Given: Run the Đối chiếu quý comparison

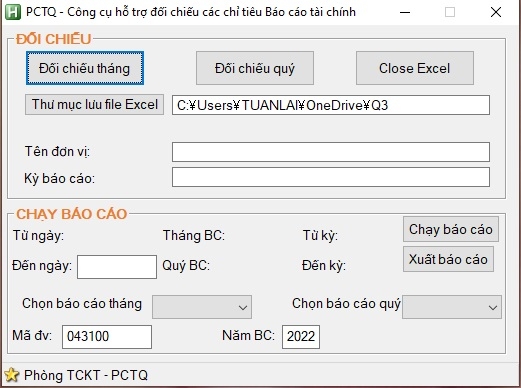Looking at the screenshot, I should 255,68.
